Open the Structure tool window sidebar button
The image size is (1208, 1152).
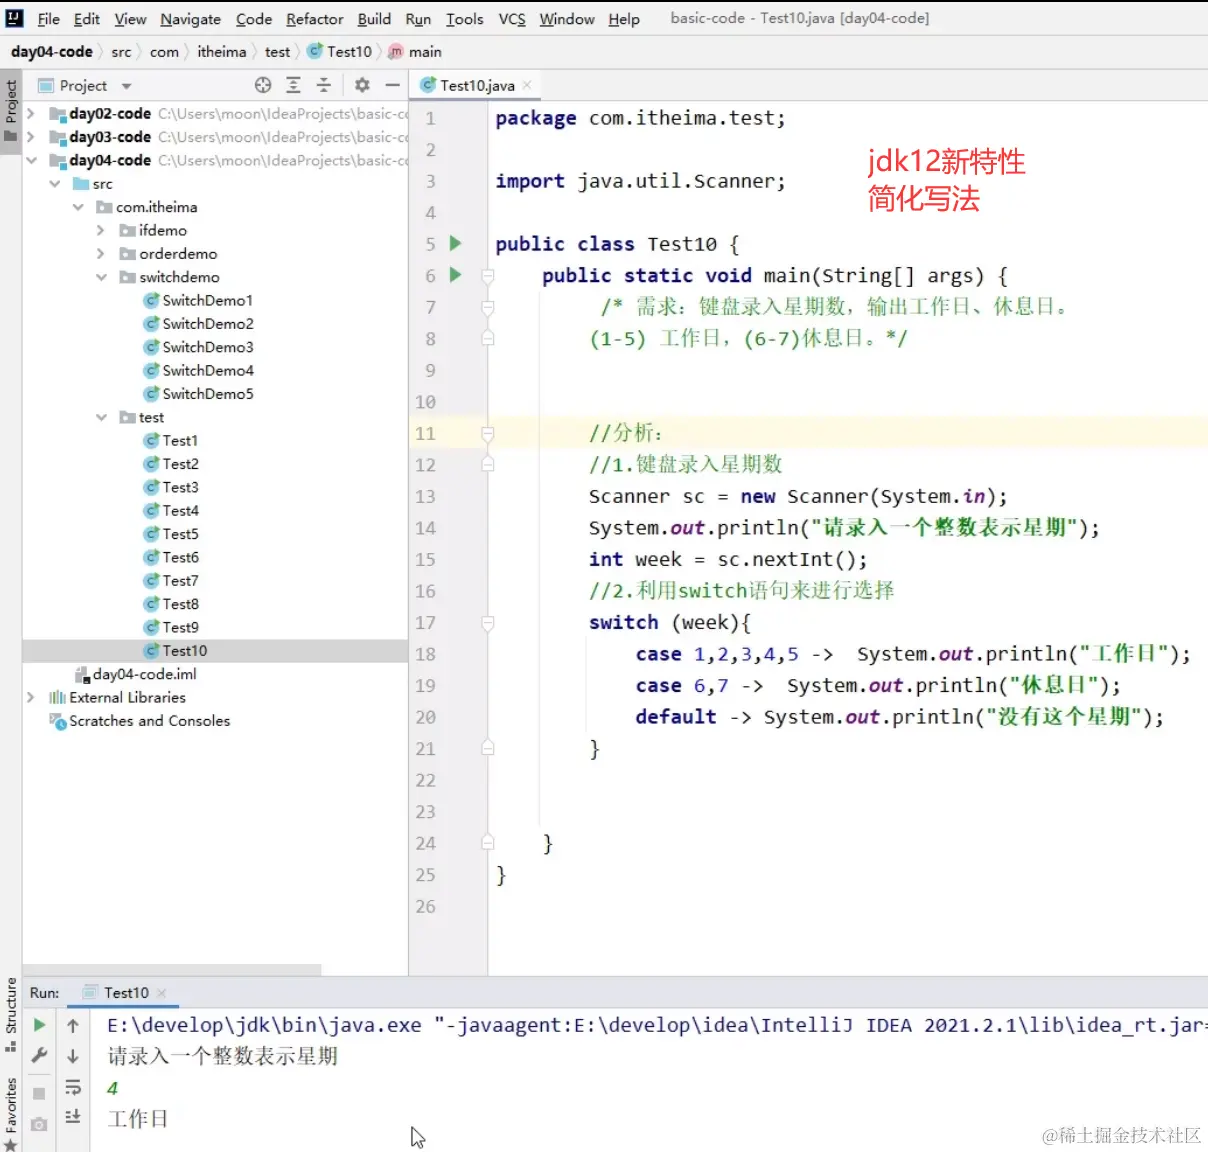coord(11,1014)
